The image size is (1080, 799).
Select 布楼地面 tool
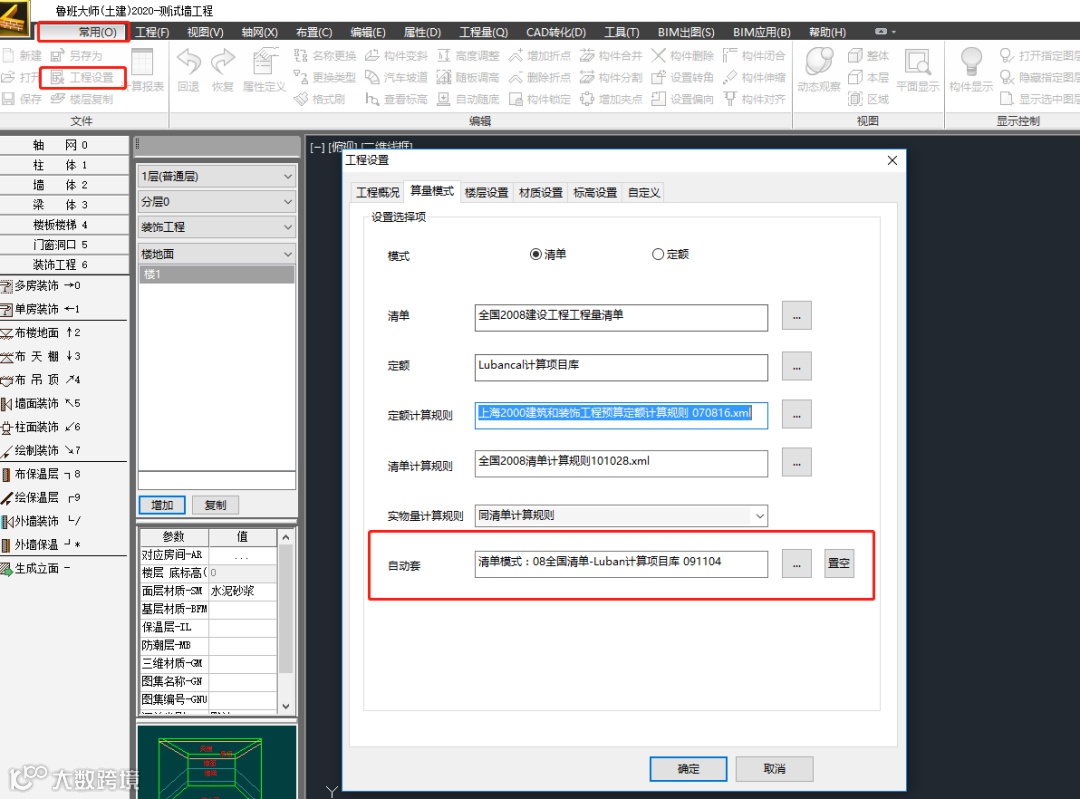click(41, 333)
